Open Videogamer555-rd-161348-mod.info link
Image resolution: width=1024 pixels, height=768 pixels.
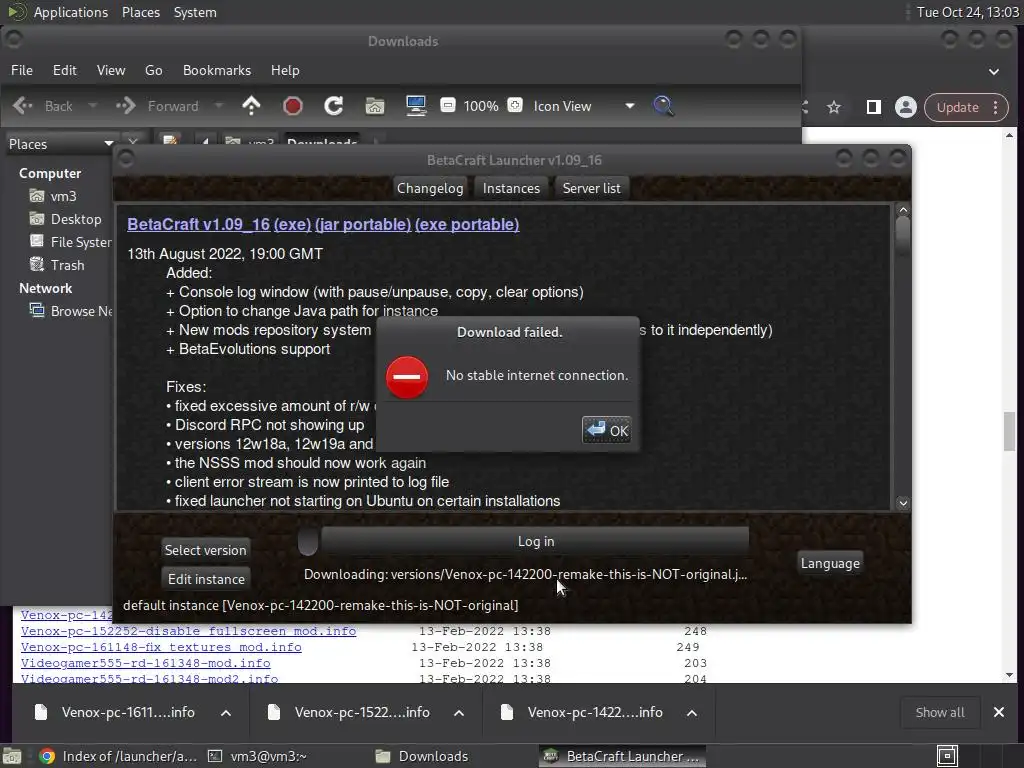[145, 663]
